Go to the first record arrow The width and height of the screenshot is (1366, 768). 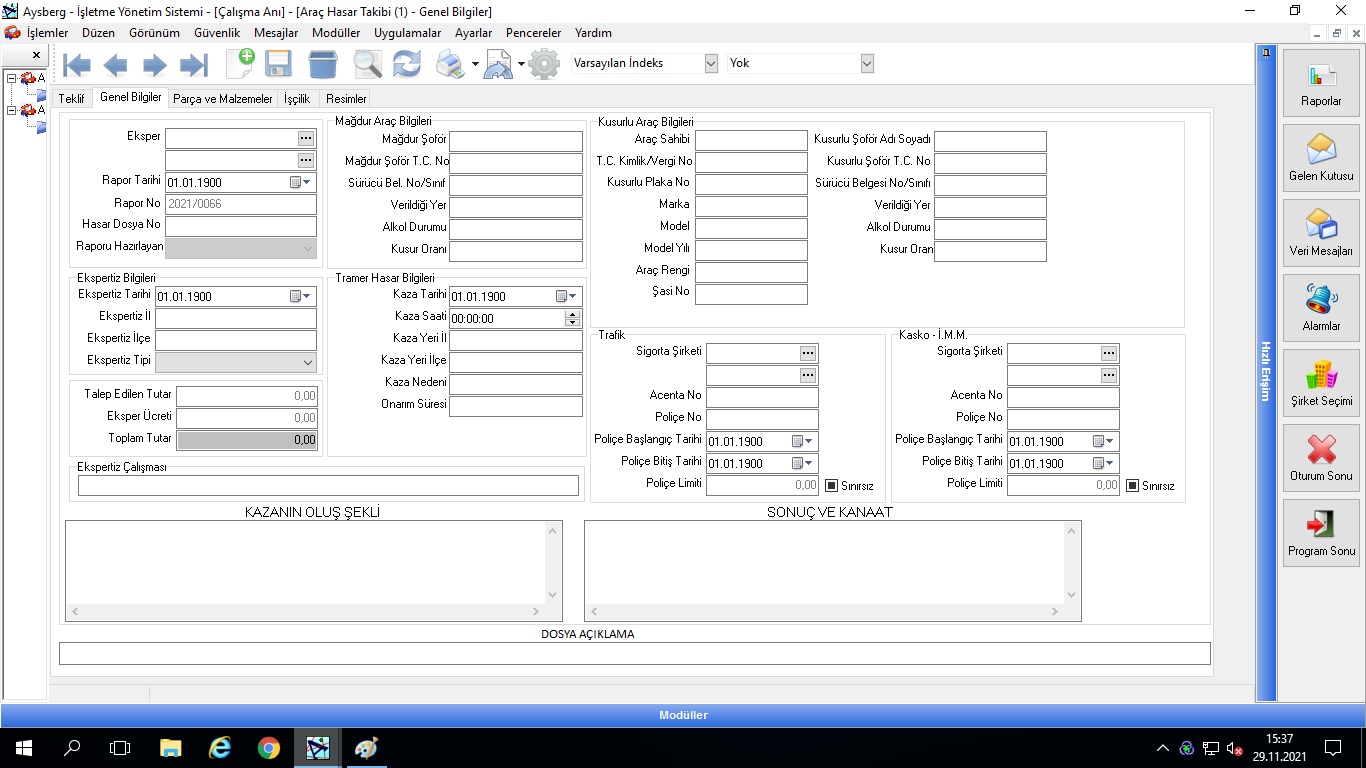tap(77, 66)
